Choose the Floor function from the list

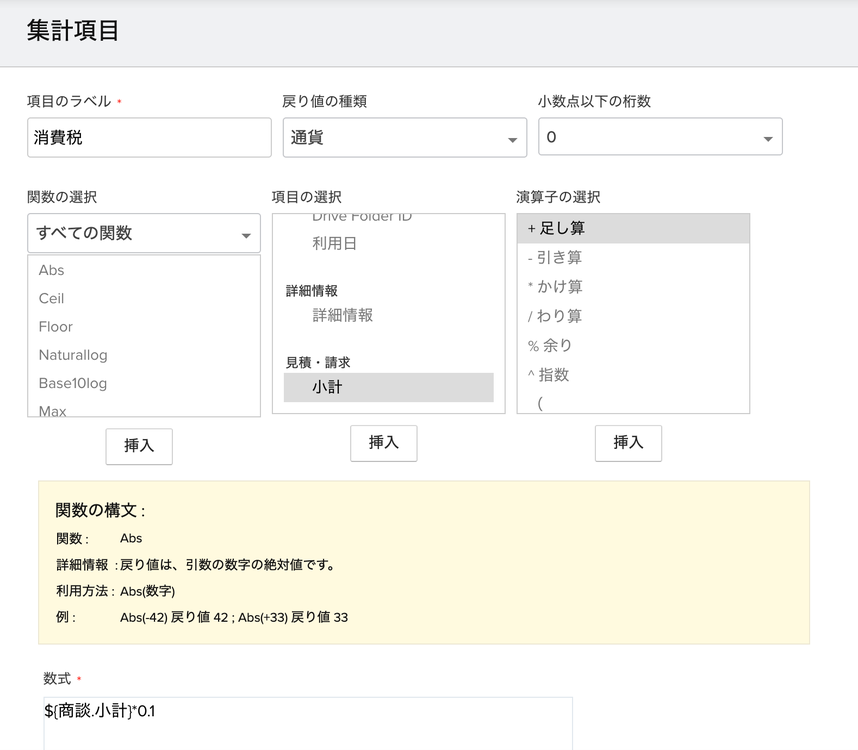point(56,327)
